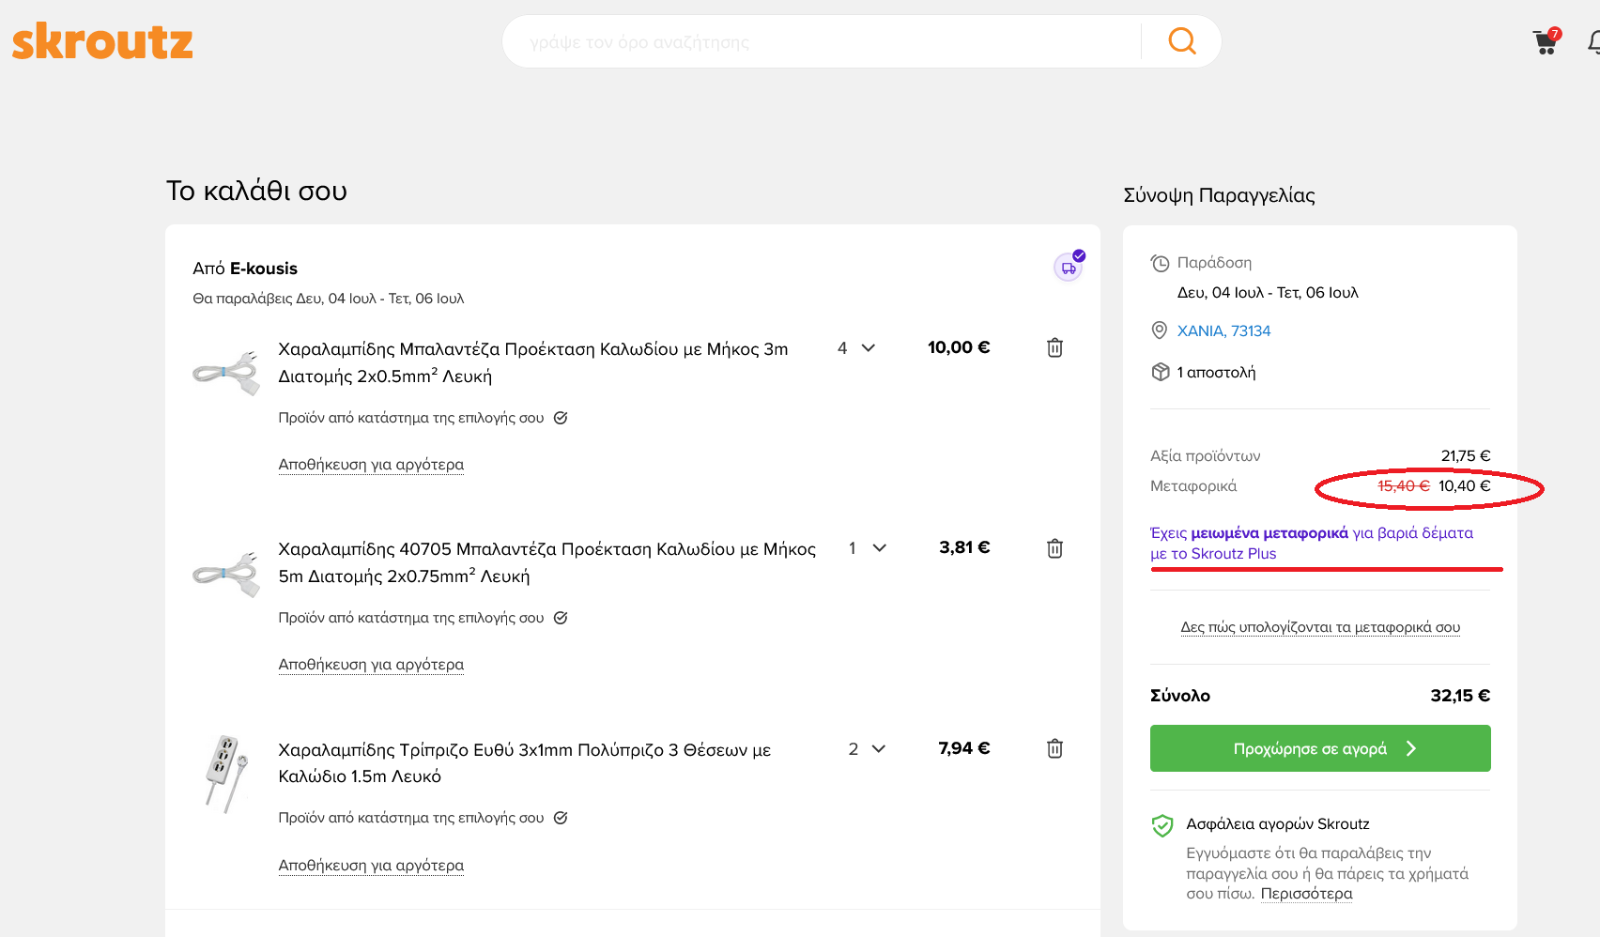Open the 3m Μπαλαντέζα product thumbnail
Image resolution: width=1600 pixels, height=937 pixels.
(226, 372)
